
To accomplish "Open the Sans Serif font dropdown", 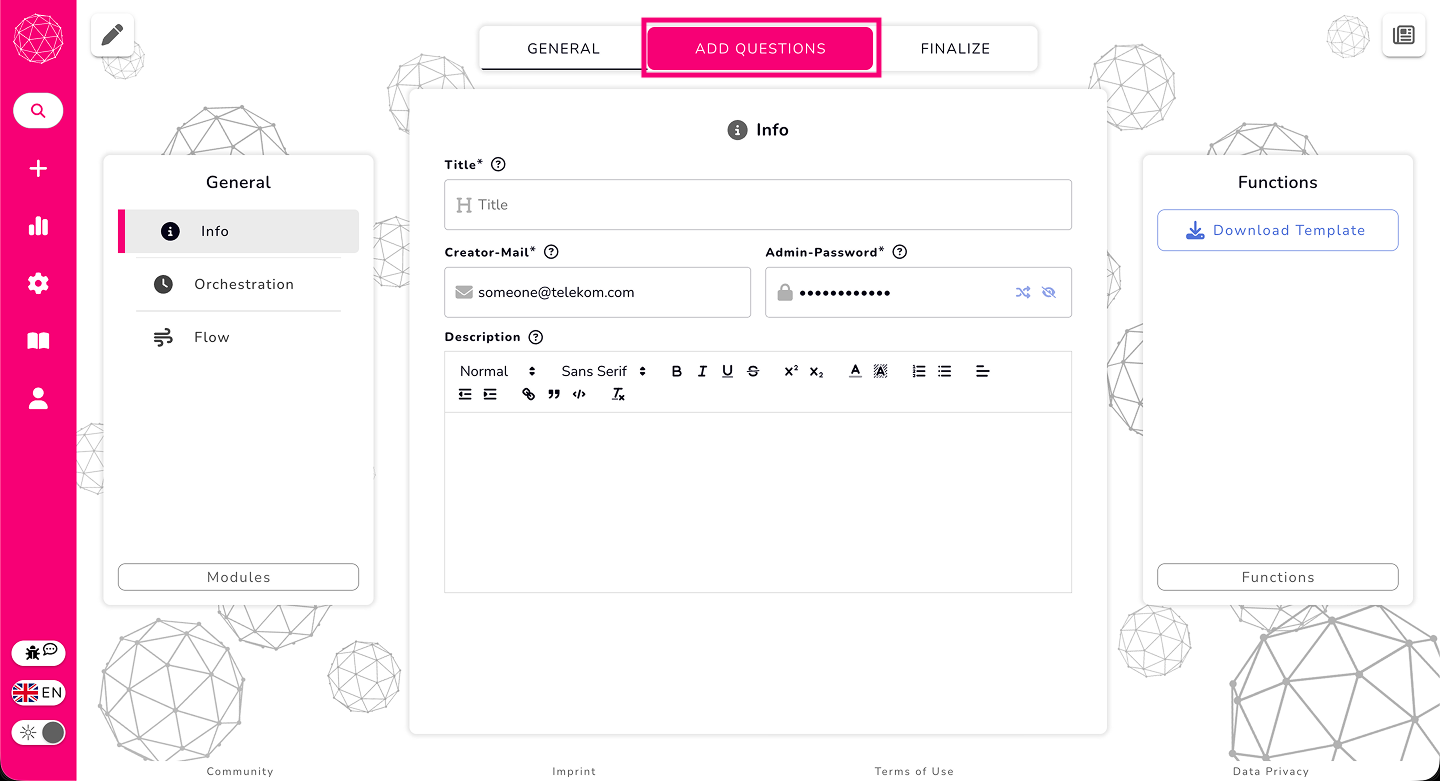I will pyautogui.click(x=603, y=371).
